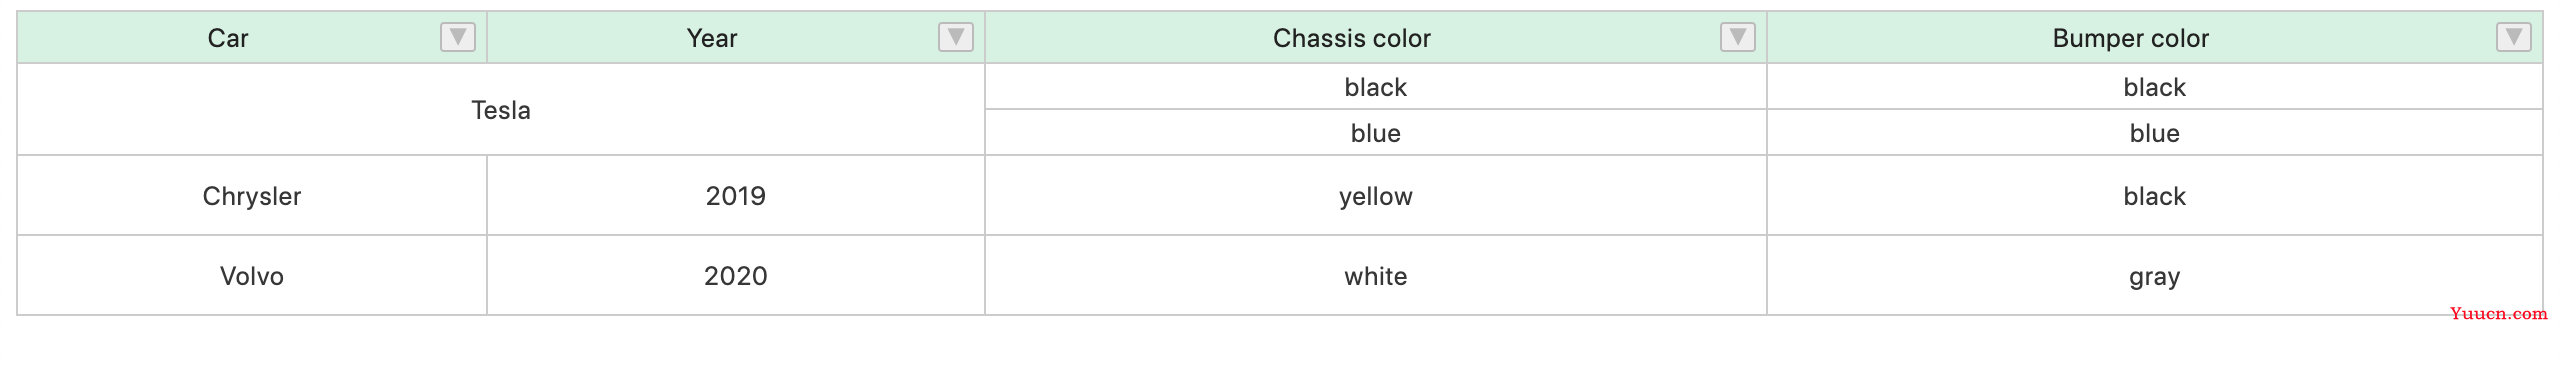Open the Bumper color filter dropdown
2560x368 pixels.
2514,37
